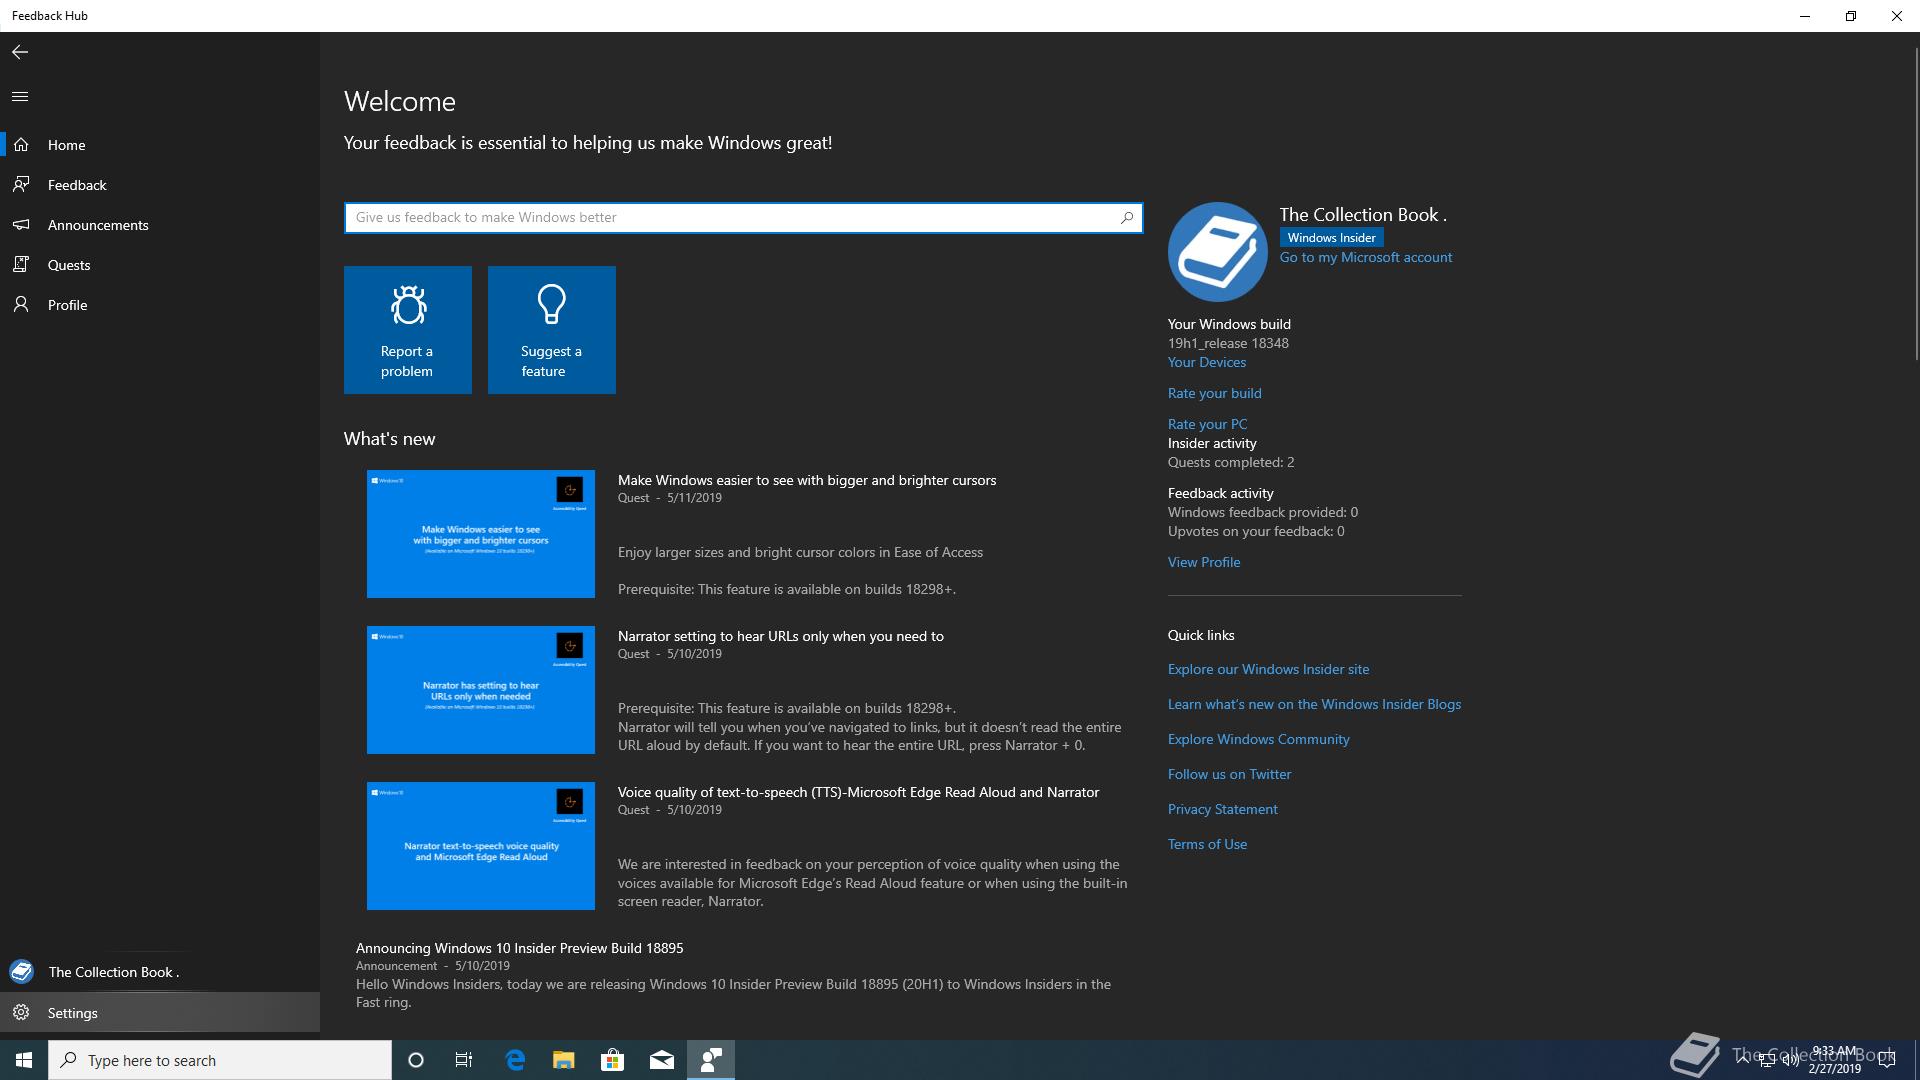Click the Report a problem tile
1920x1080 pixels.
point(408,330)
